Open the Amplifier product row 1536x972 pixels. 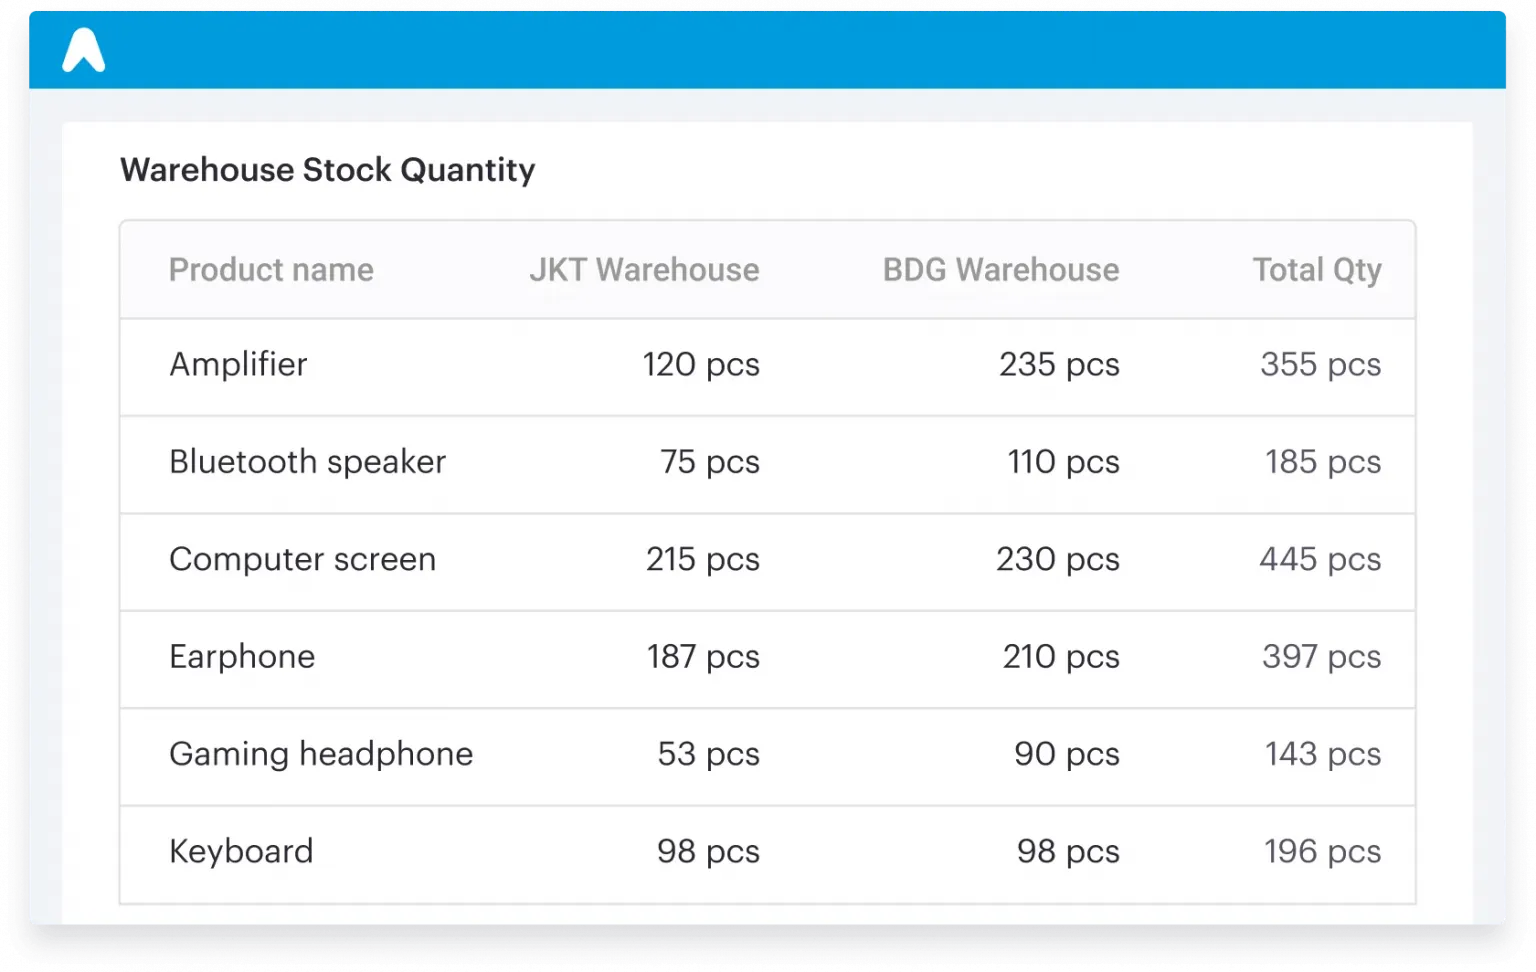tap(238, 365)
